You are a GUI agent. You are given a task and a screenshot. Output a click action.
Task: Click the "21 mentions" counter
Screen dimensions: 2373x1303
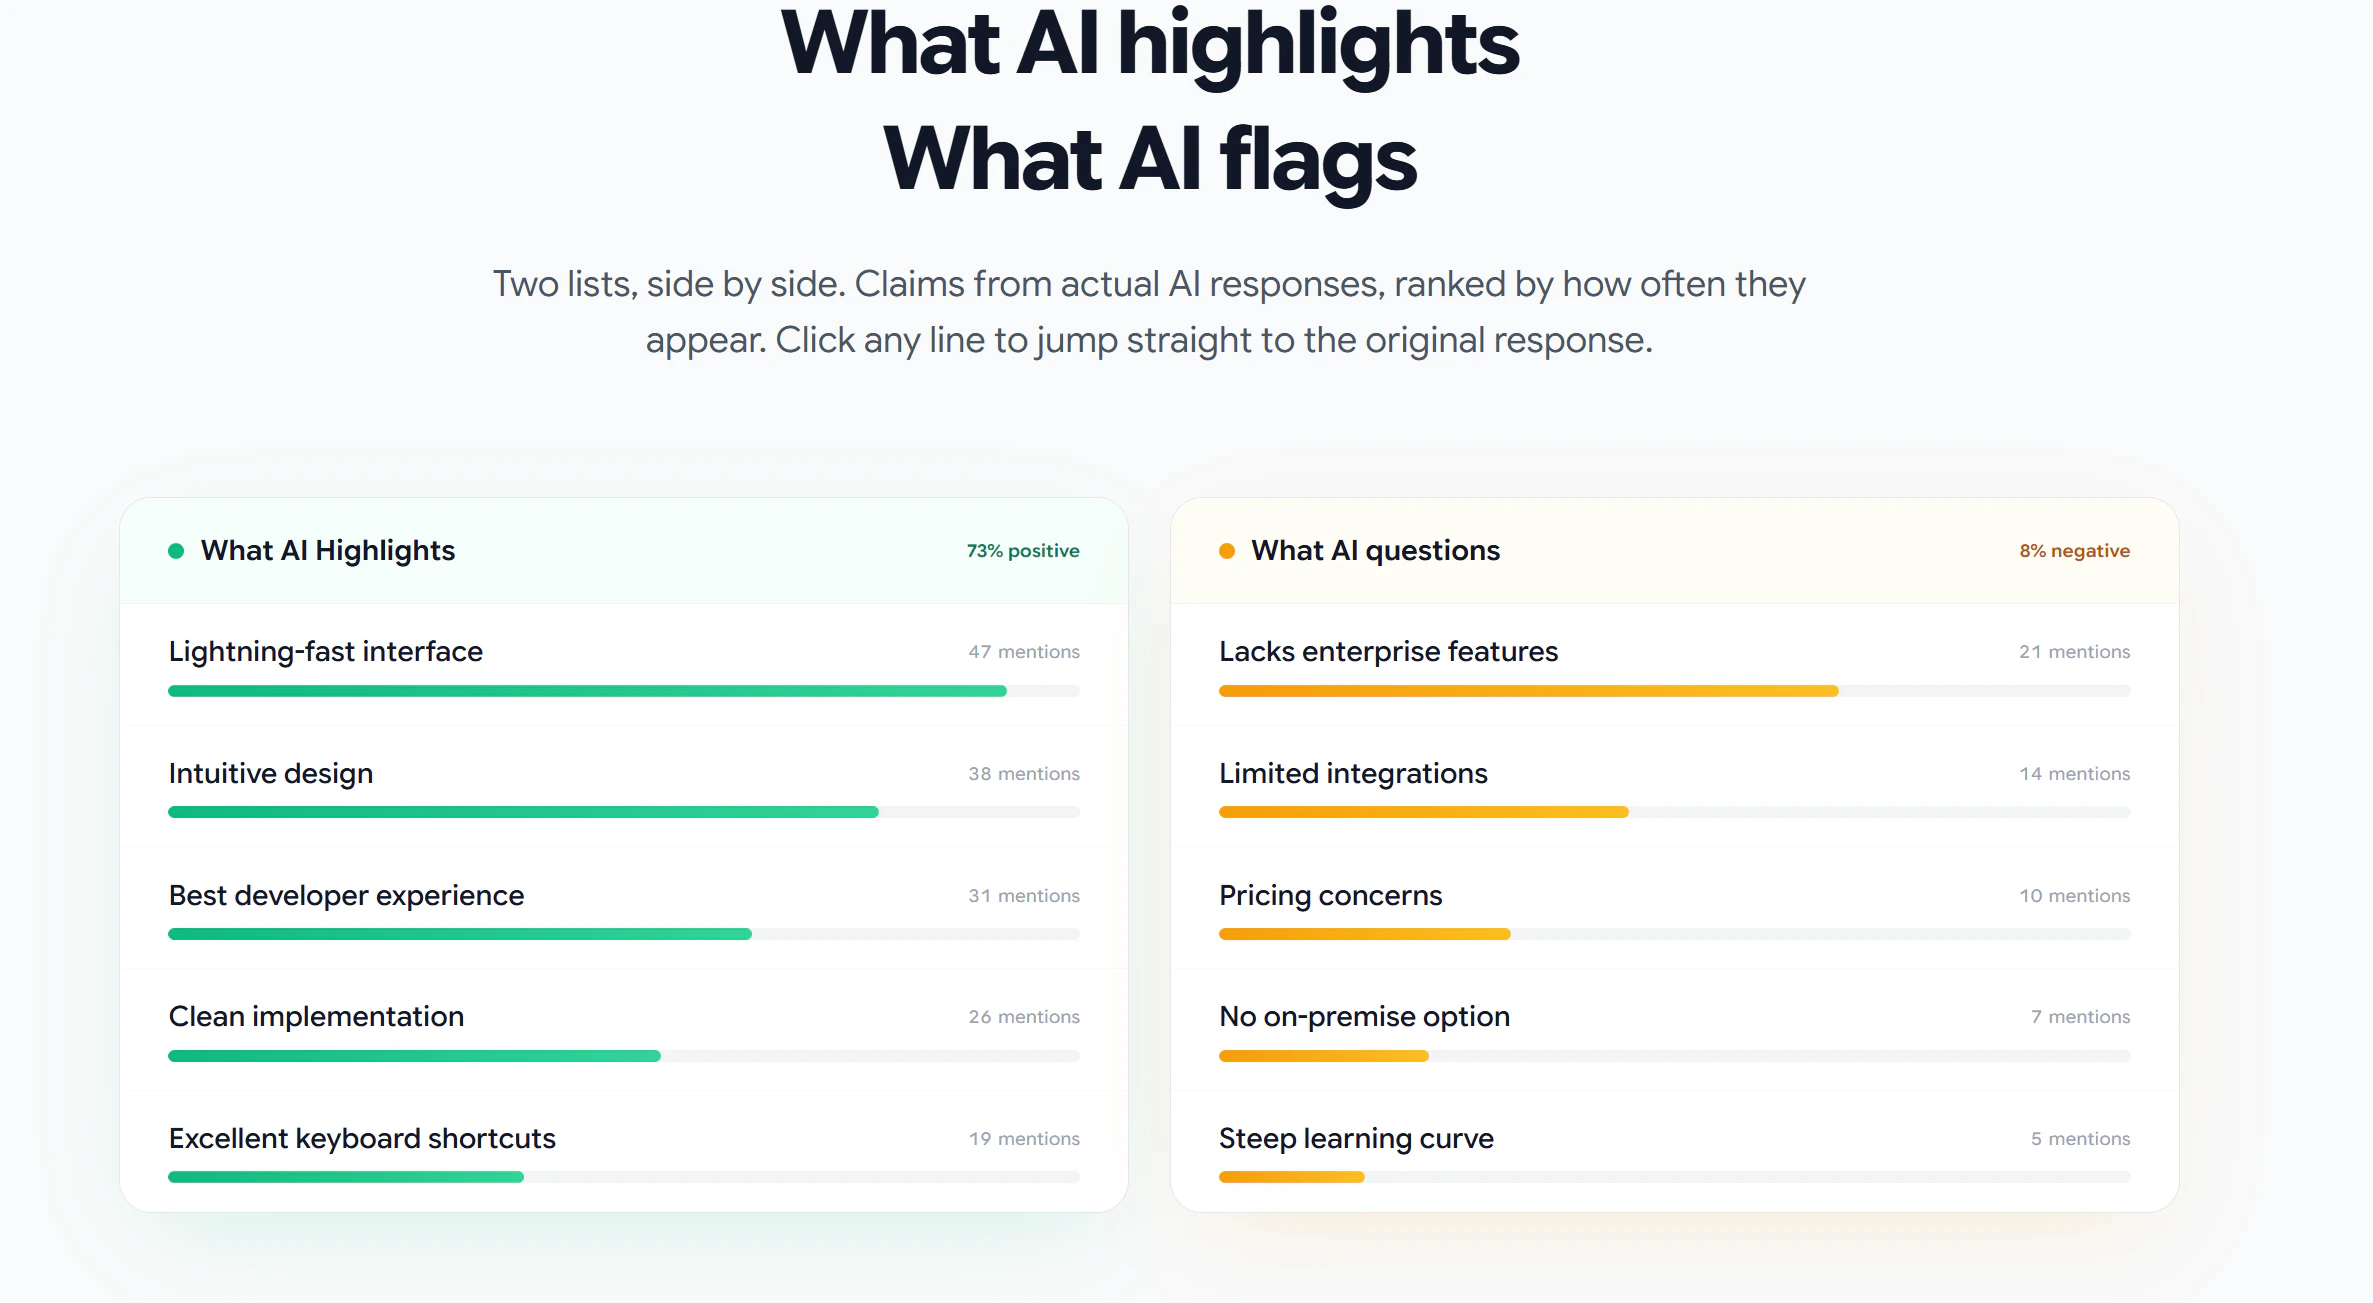click(x=2073, y=651)
